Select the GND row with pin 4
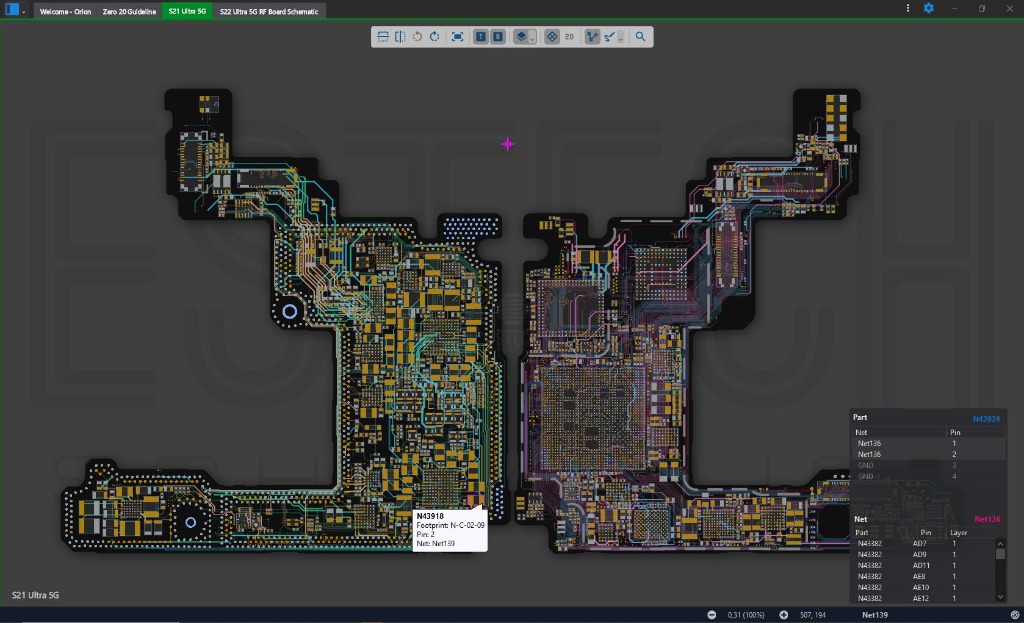 (x=928, y=476)
